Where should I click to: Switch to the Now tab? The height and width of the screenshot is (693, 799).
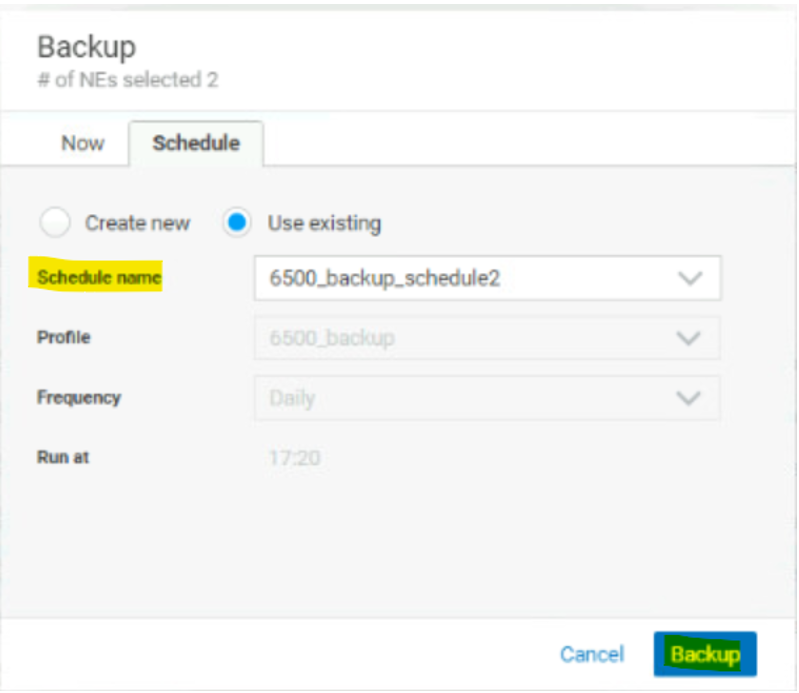(83, 143)
